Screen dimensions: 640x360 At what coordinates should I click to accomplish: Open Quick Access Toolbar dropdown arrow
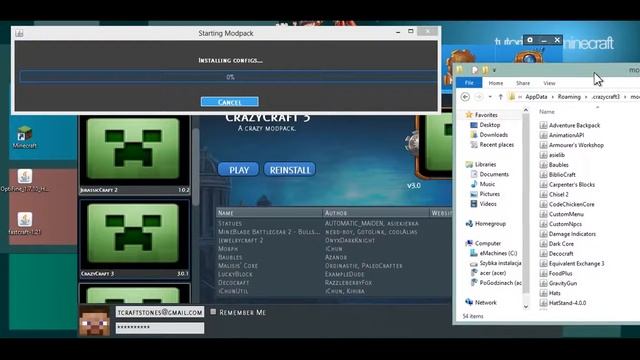494,70
